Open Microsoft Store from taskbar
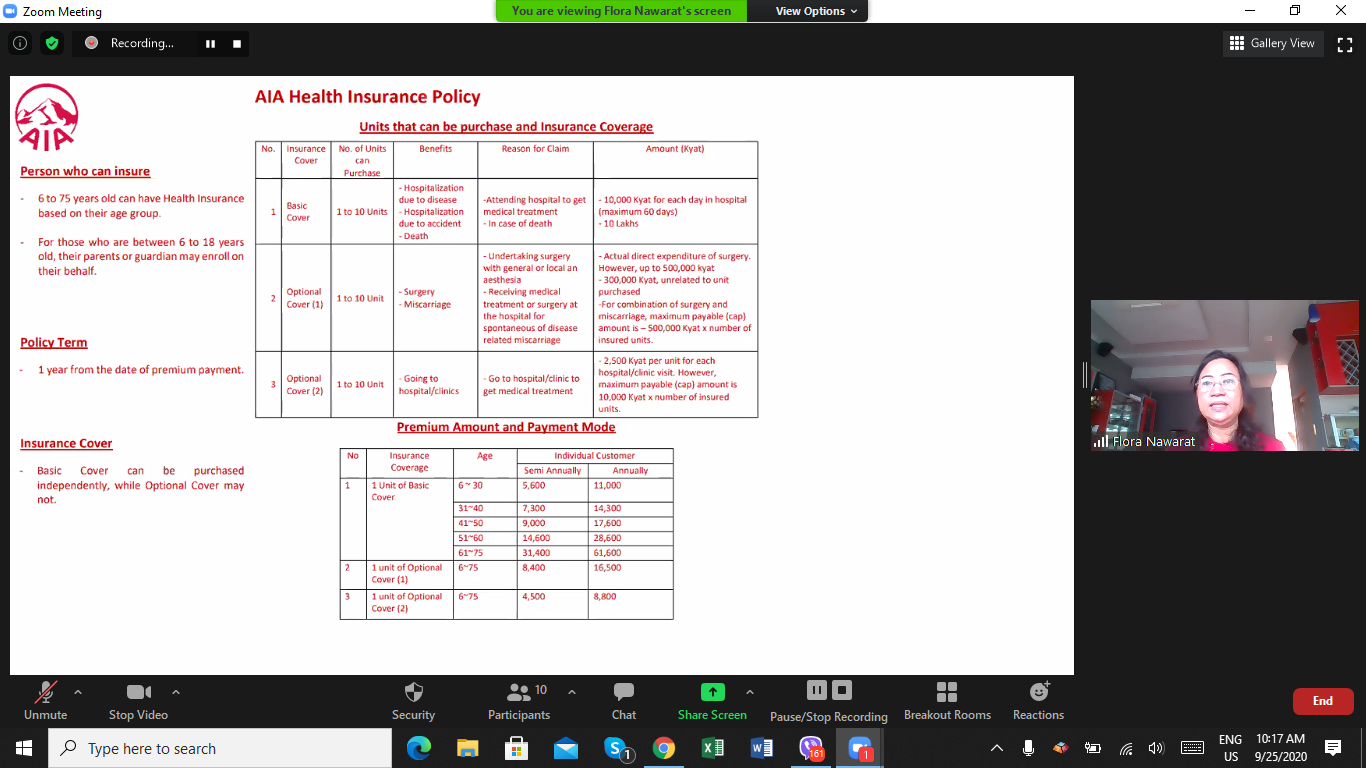 click(517, 748)
